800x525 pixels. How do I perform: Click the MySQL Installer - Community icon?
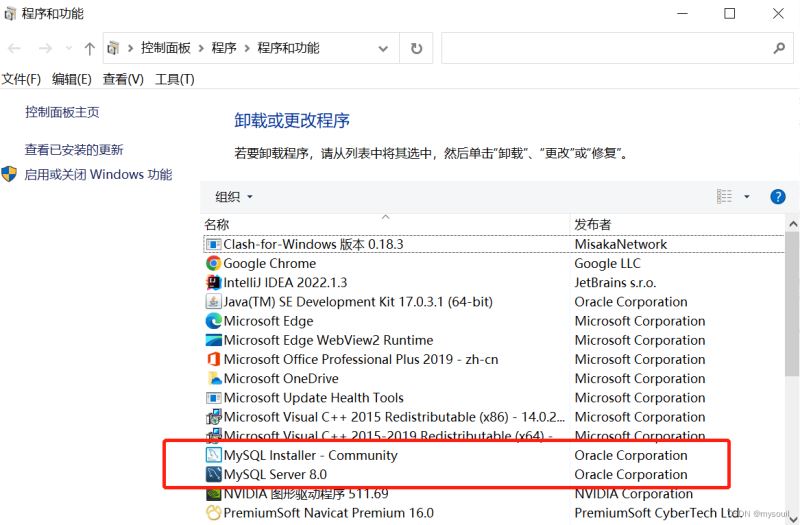click(x=213, y=455)
